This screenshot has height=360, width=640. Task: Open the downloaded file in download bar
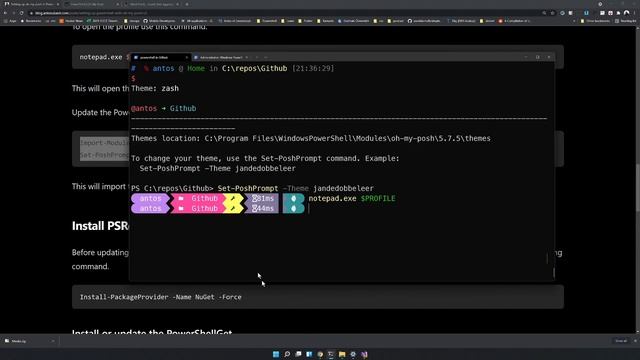click(24, 341)
